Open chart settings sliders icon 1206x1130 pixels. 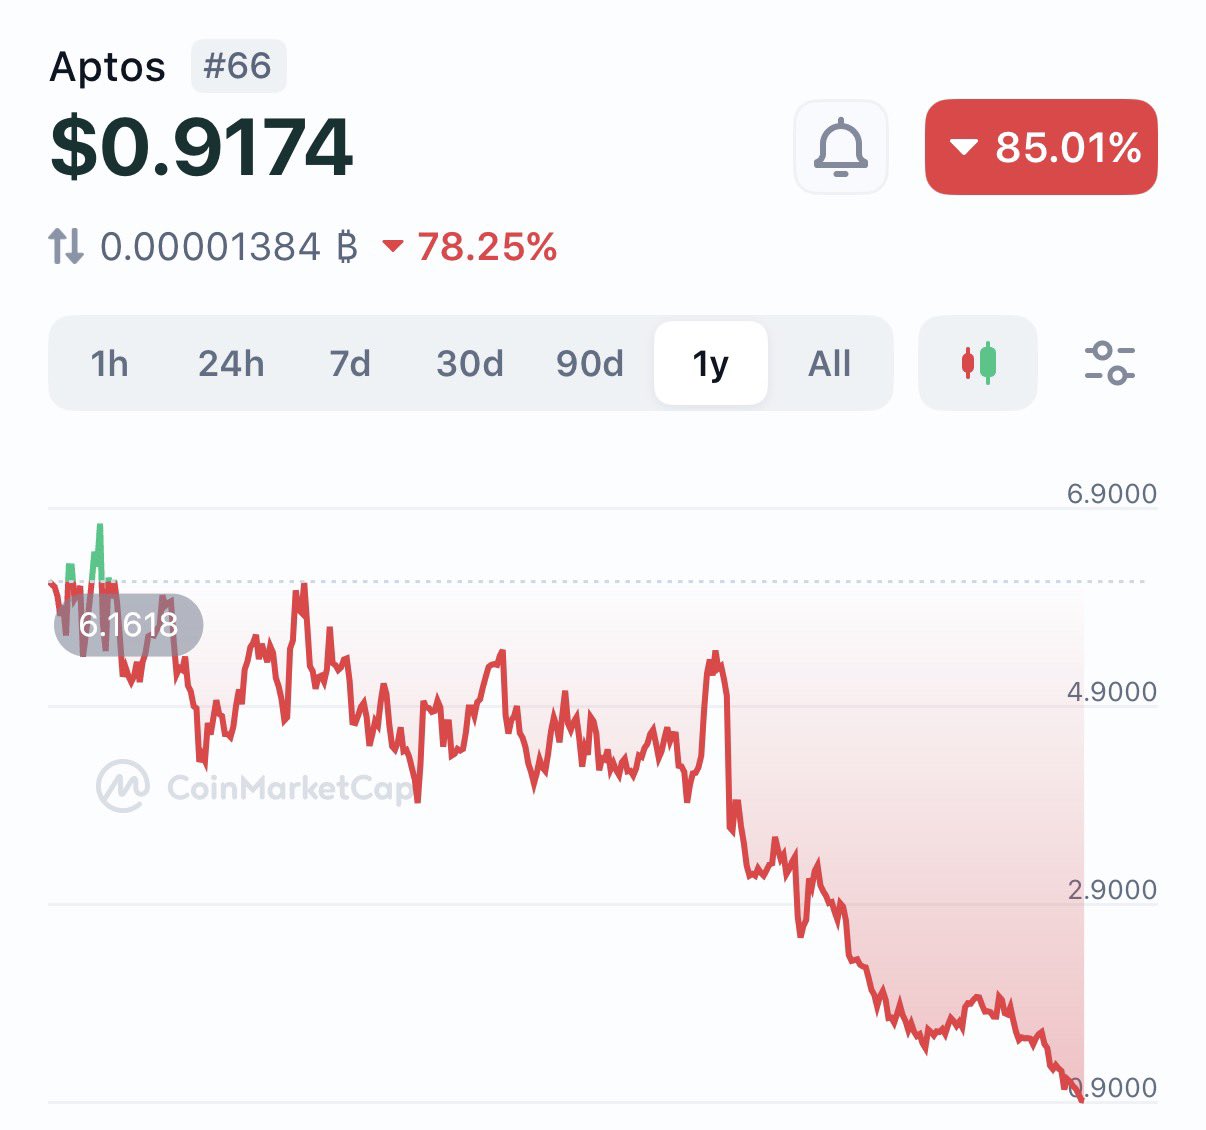coord(1109,363)
